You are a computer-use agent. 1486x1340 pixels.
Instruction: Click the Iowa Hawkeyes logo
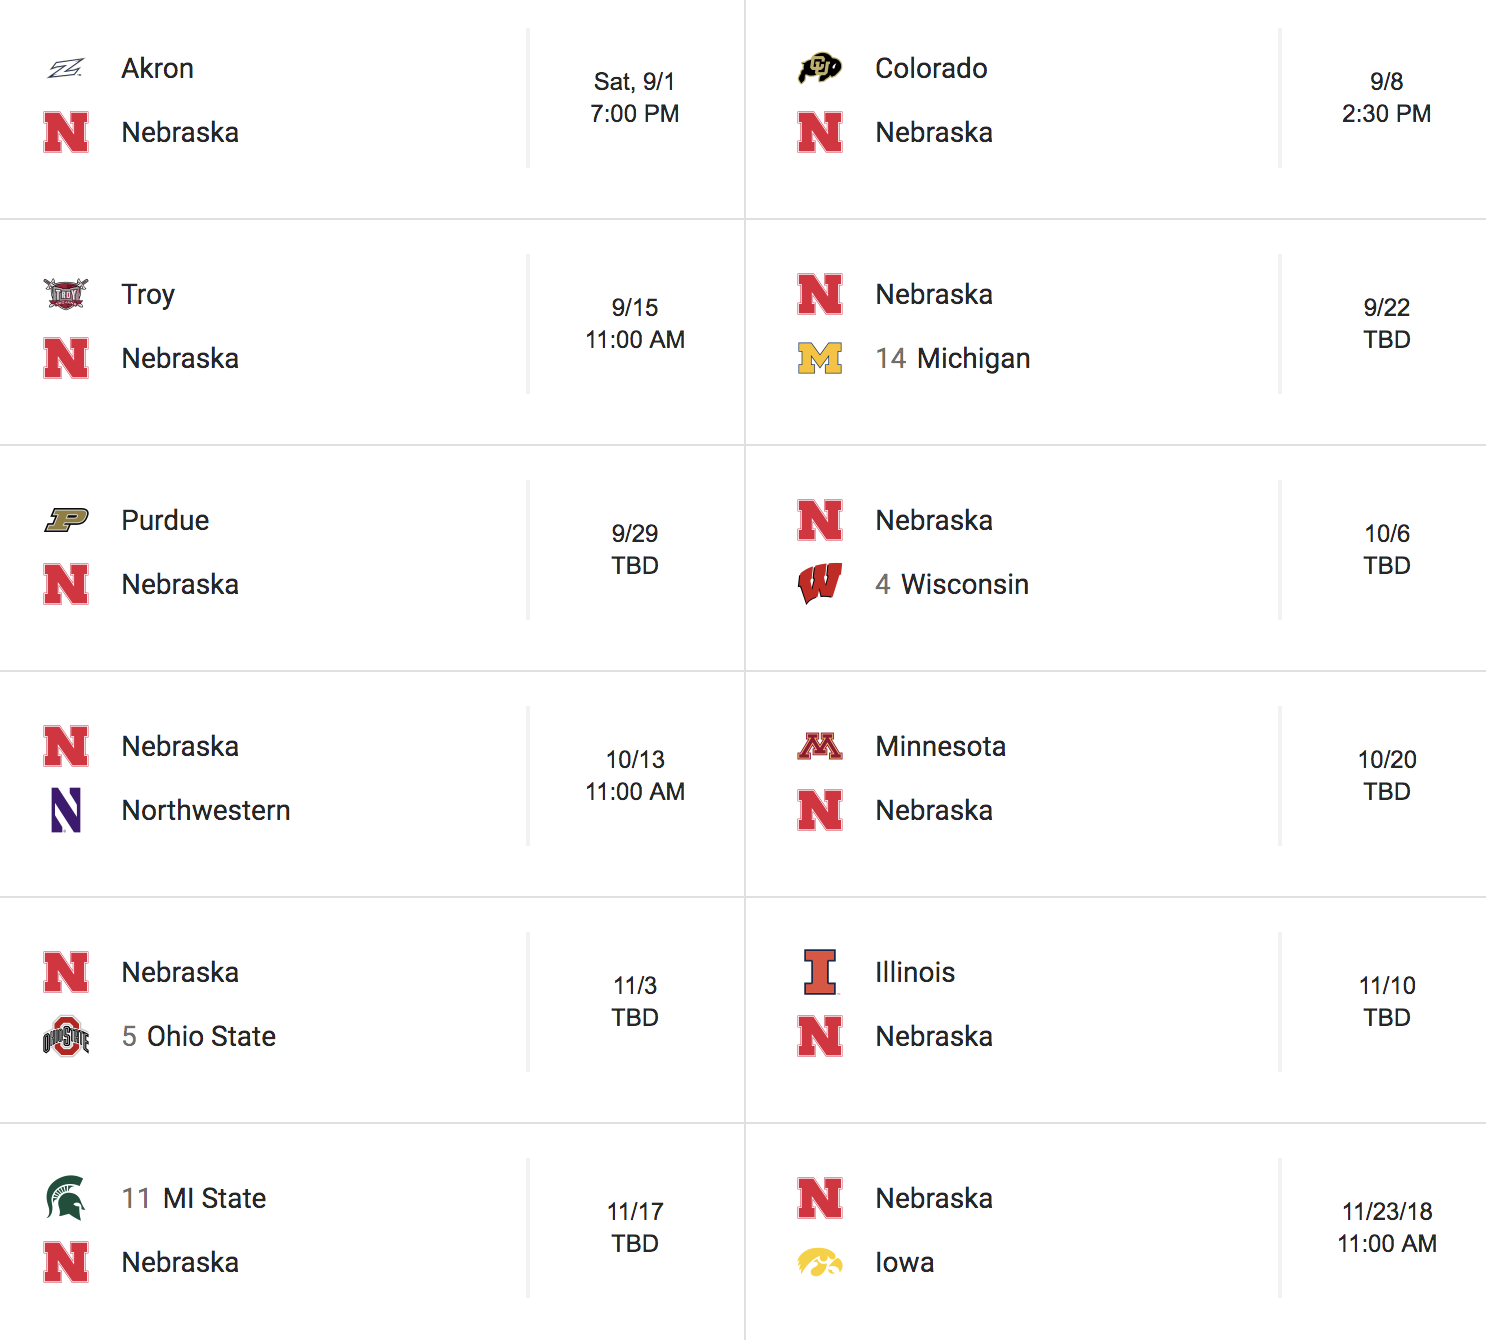pyautogui.click(x=820, y=1262)
